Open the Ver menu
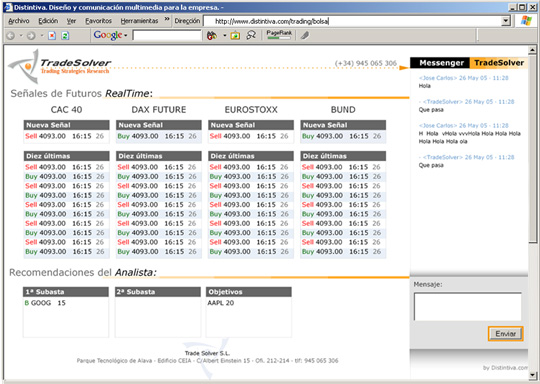This screenshot has width=540, height=384. [71, 21]
